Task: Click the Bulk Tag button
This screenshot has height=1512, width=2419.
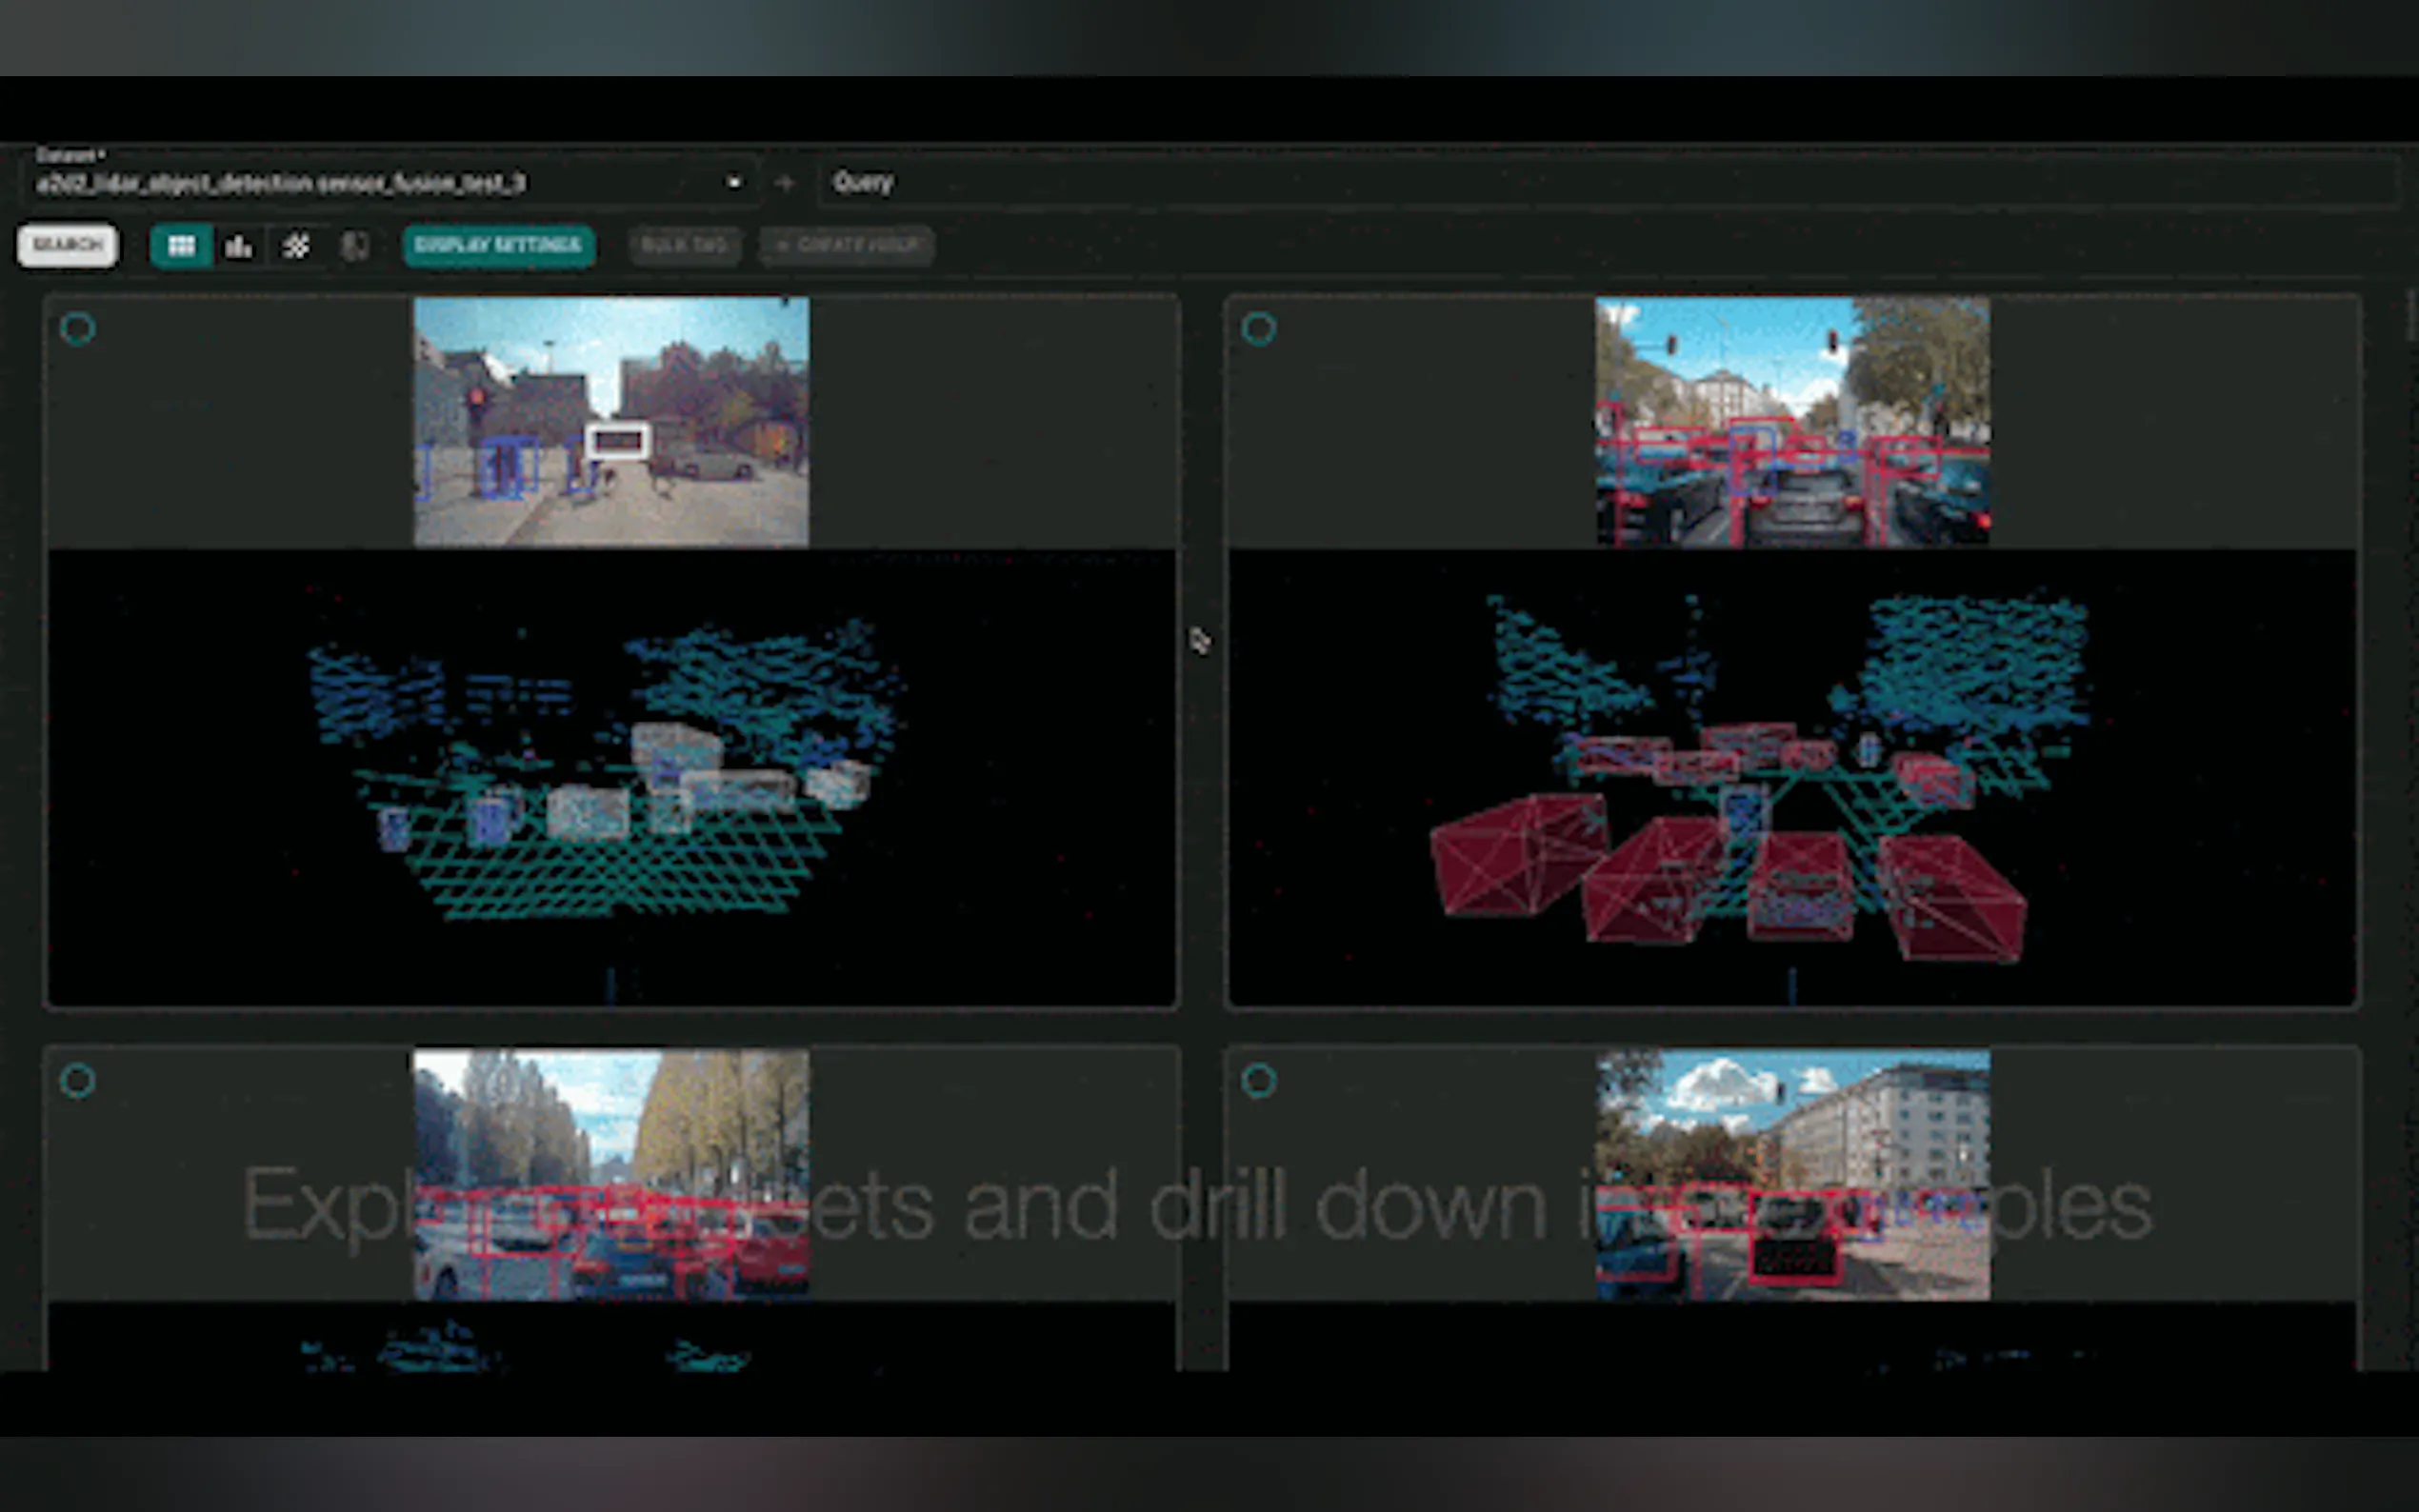Action: pos(684,245)
